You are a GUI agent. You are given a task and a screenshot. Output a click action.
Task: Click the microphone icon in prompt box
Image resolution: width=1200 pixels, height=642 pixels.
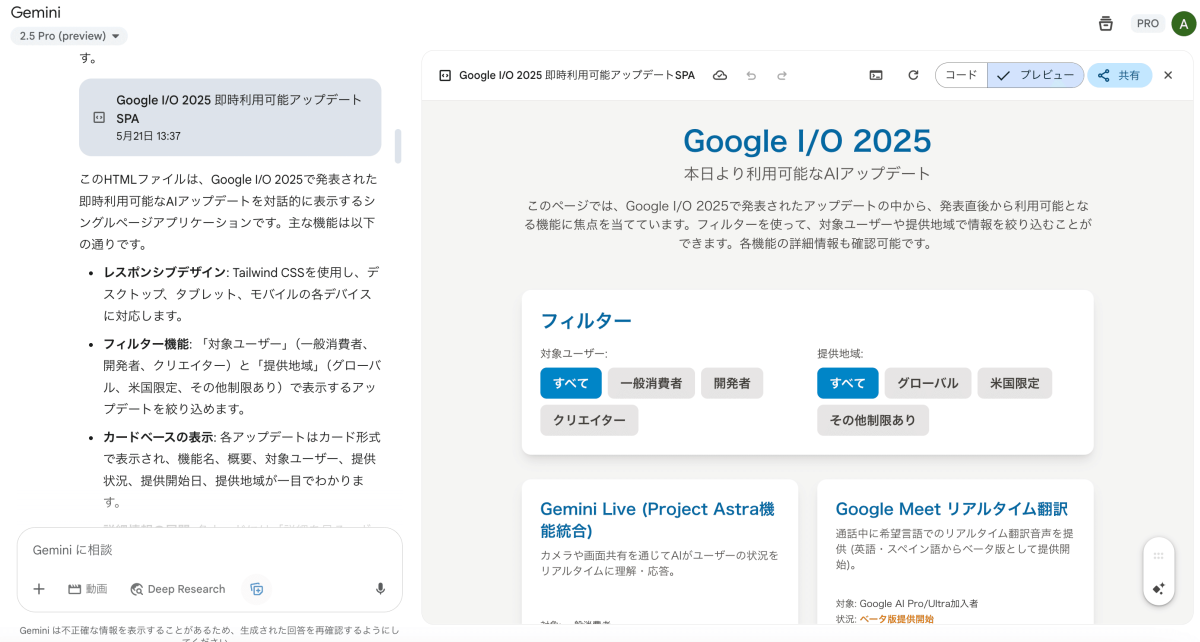pos(380,589)
